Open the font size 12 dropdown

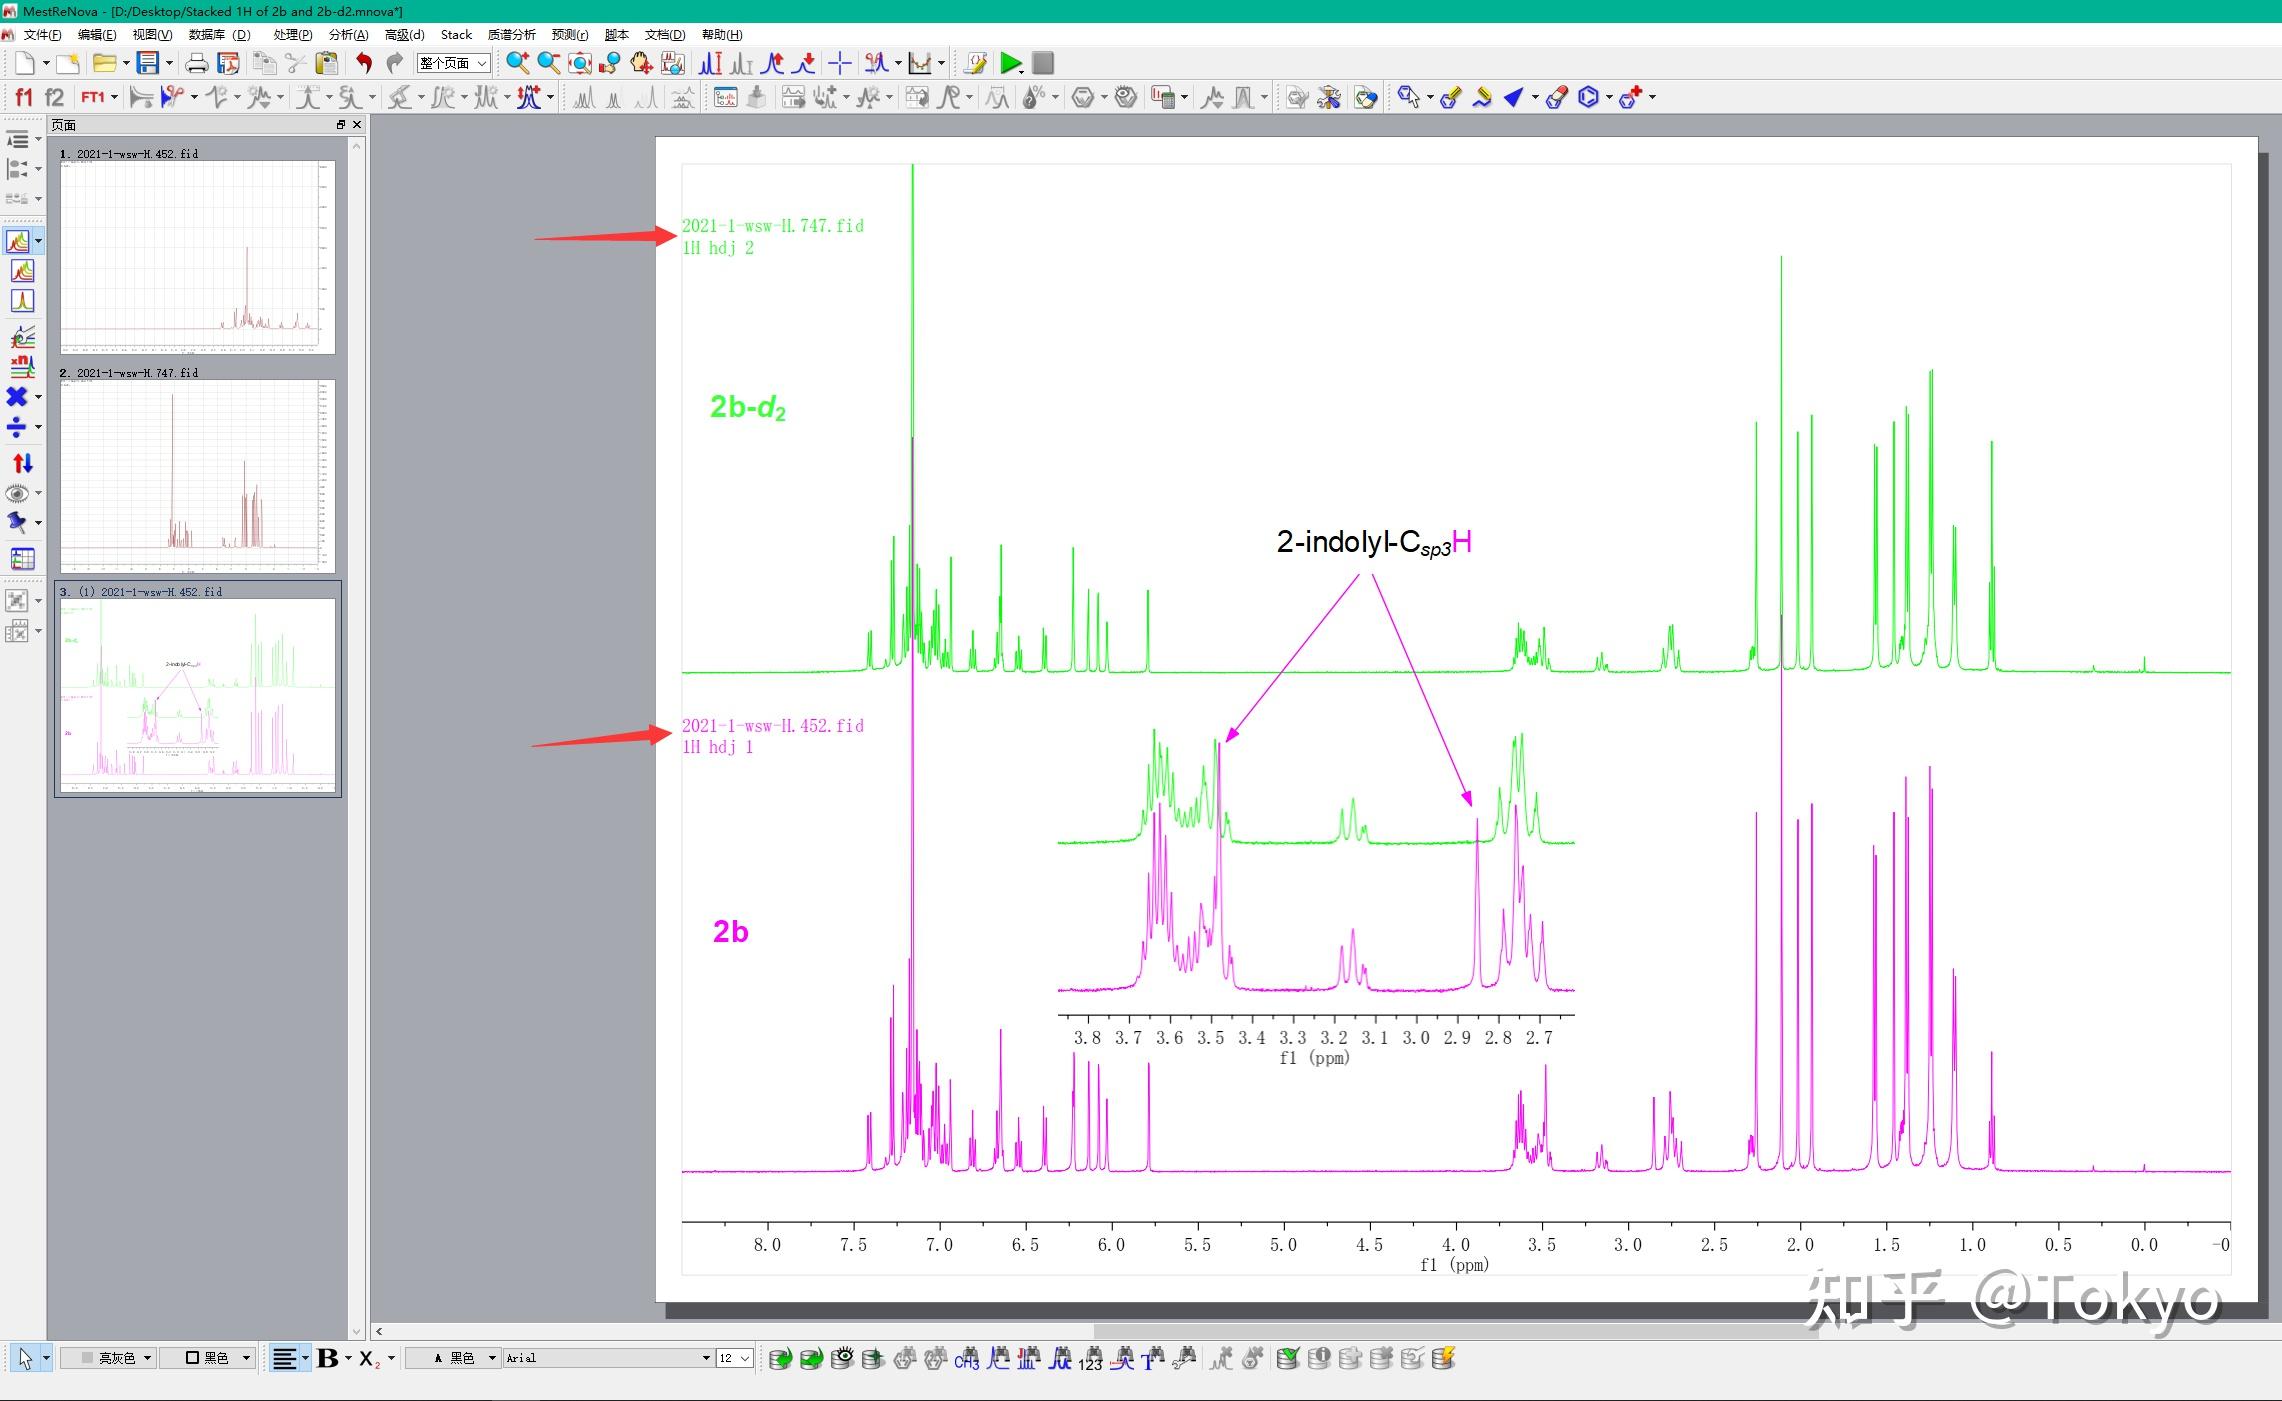(x=745, y=1358)
